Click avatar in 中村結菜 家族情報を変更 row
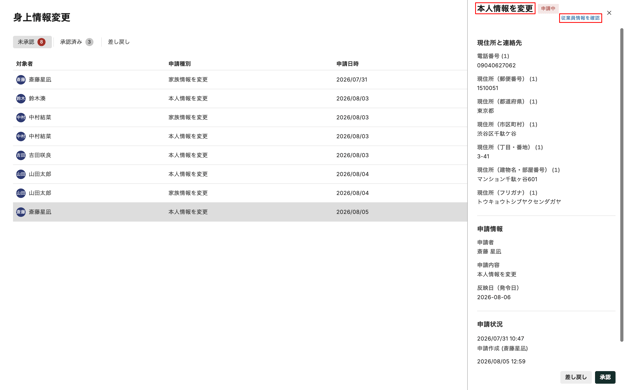The height and width of the screenshot is (390, 625). 21,118
